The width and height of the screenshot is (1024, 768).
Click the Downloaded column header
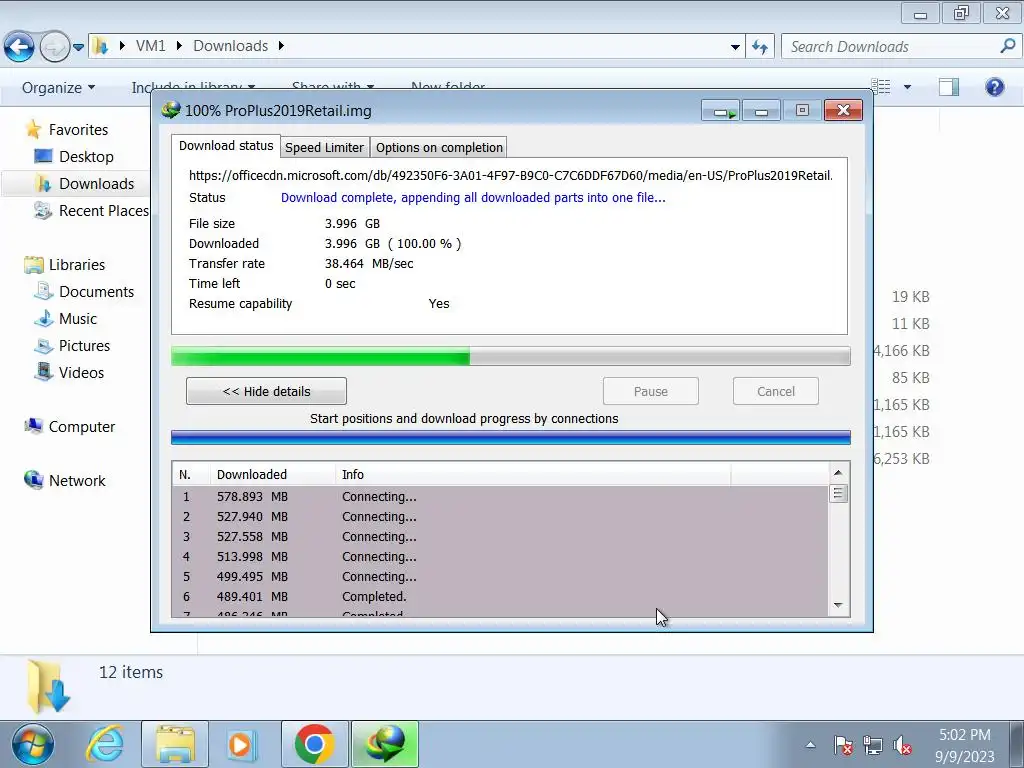[x=273, y=475]
